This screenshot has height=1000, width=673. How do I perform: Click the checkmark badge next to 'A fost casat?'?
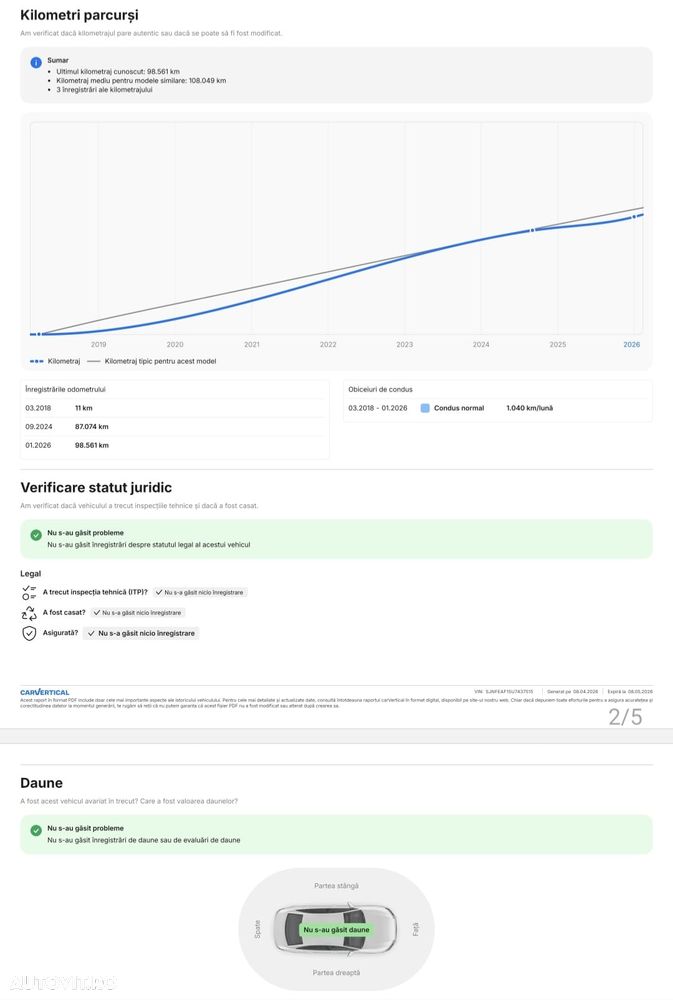pos(137,612)
